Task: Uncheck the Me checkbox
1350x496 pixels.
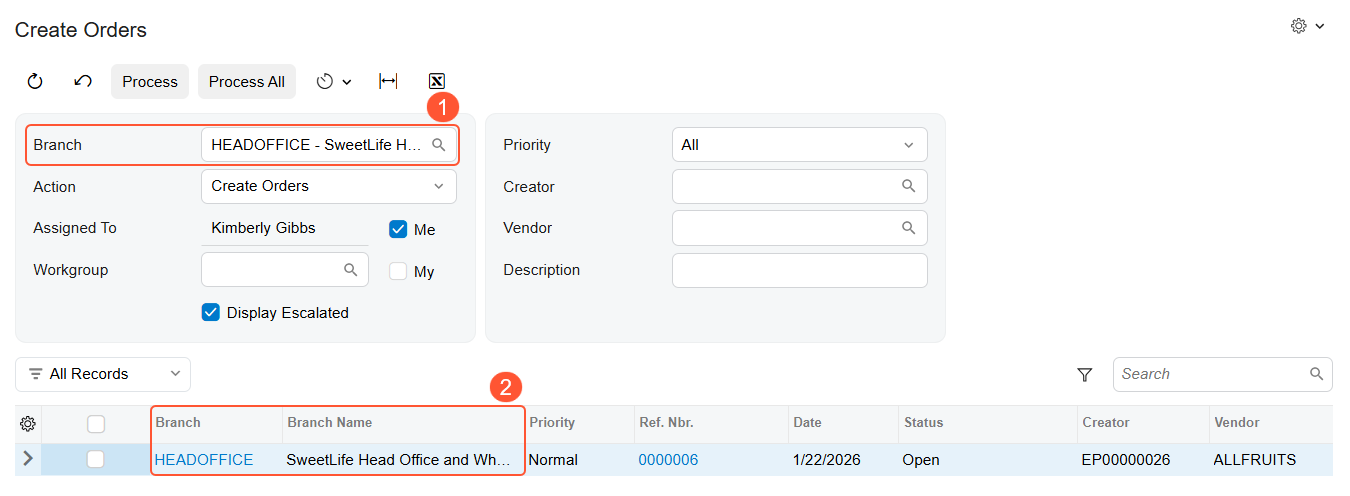Action: click(398, 229)
